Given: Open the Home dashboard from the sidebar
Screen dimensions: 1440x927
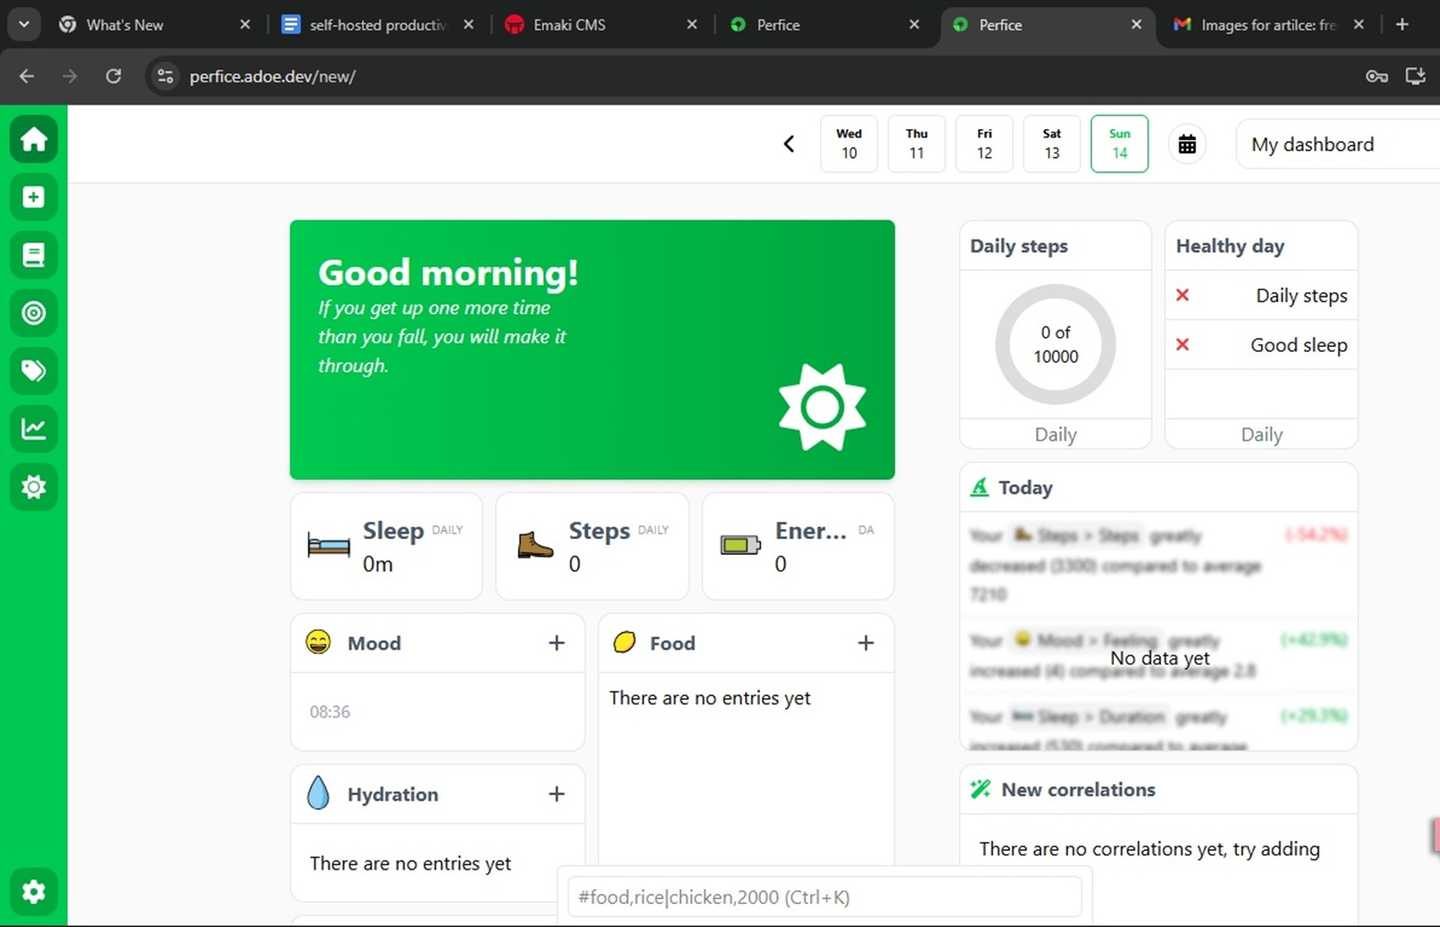Looking at the screenshot, I should pos(33,139).
